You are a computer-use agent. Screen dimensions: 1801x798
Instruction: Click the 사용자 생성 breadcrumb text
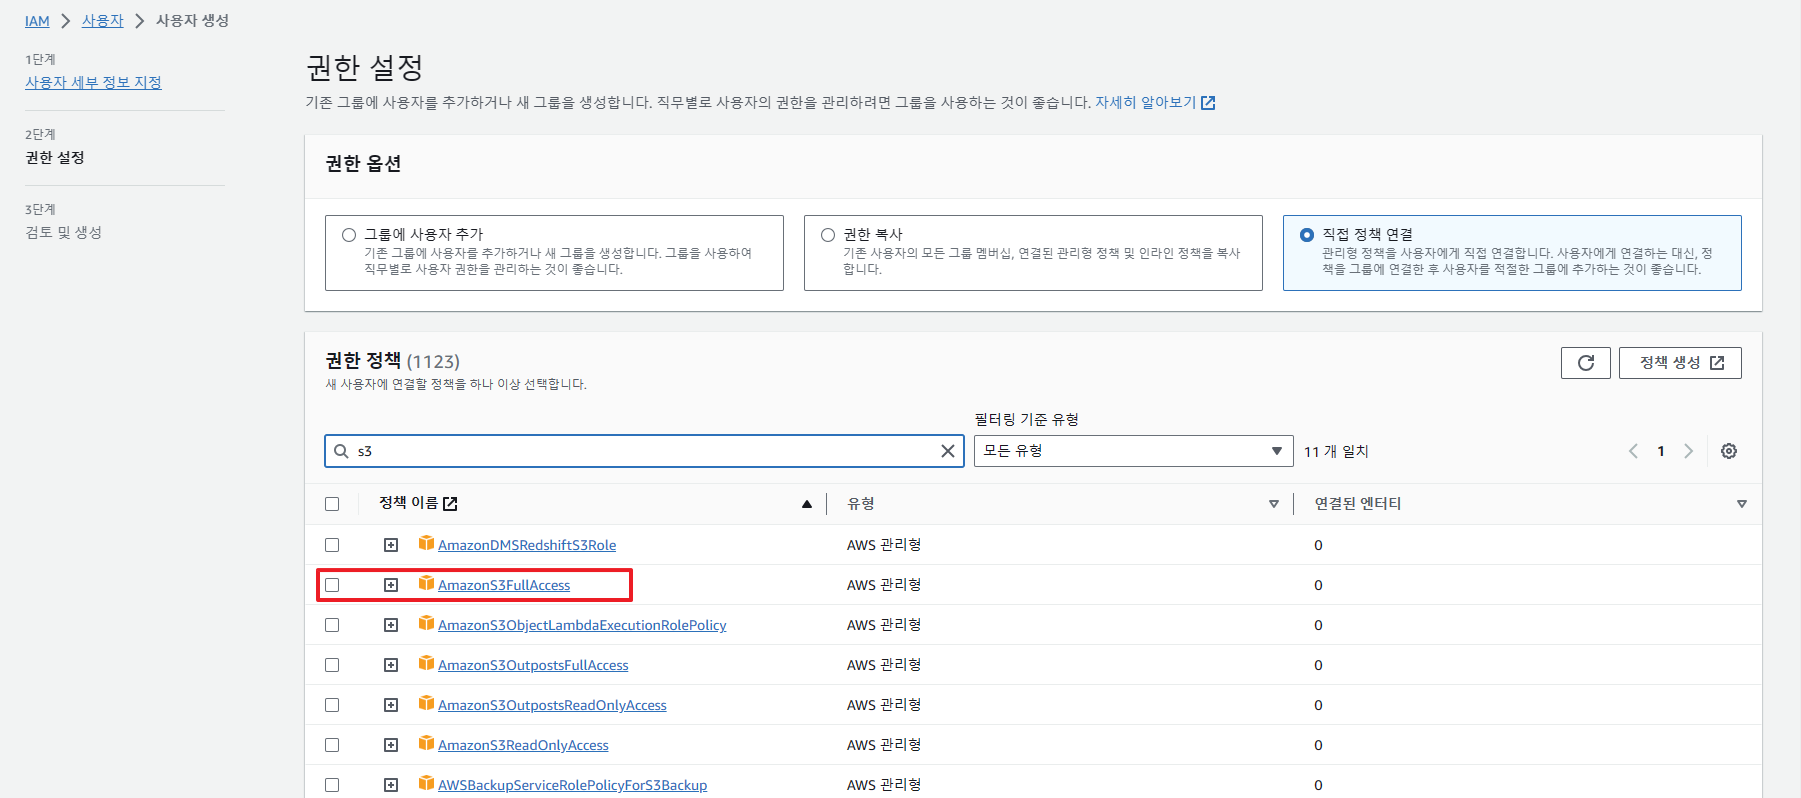pos(192,21)
